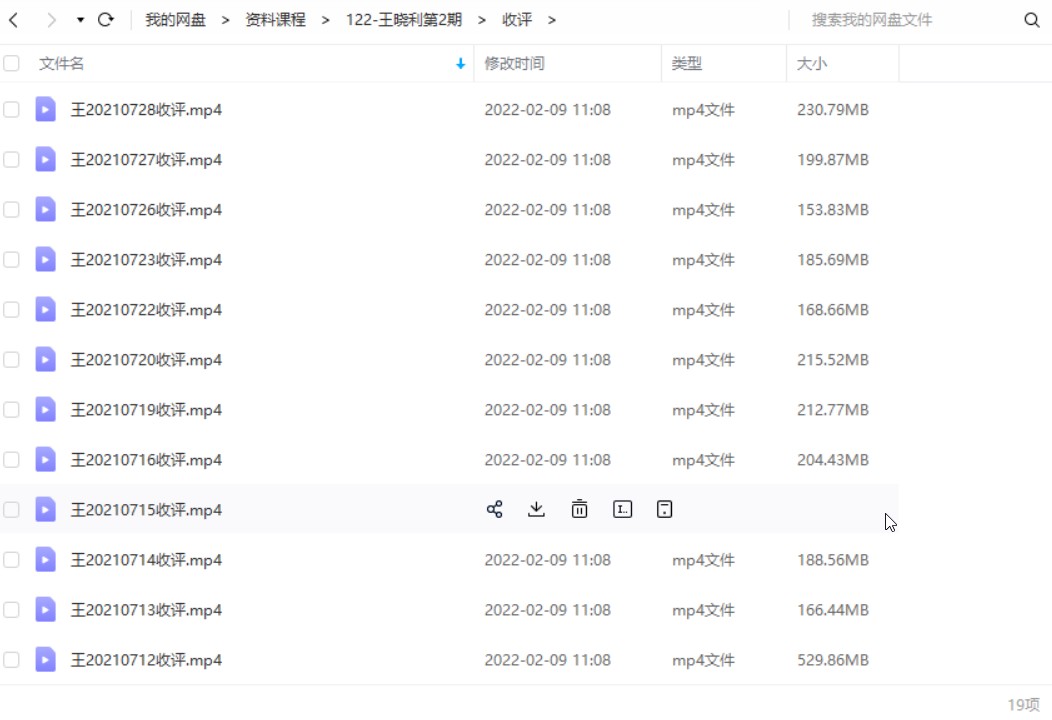Click the search magnifier icon
Image resolution: width=1052 pixels, height=720 pixels.
(x=1030, y=19)
